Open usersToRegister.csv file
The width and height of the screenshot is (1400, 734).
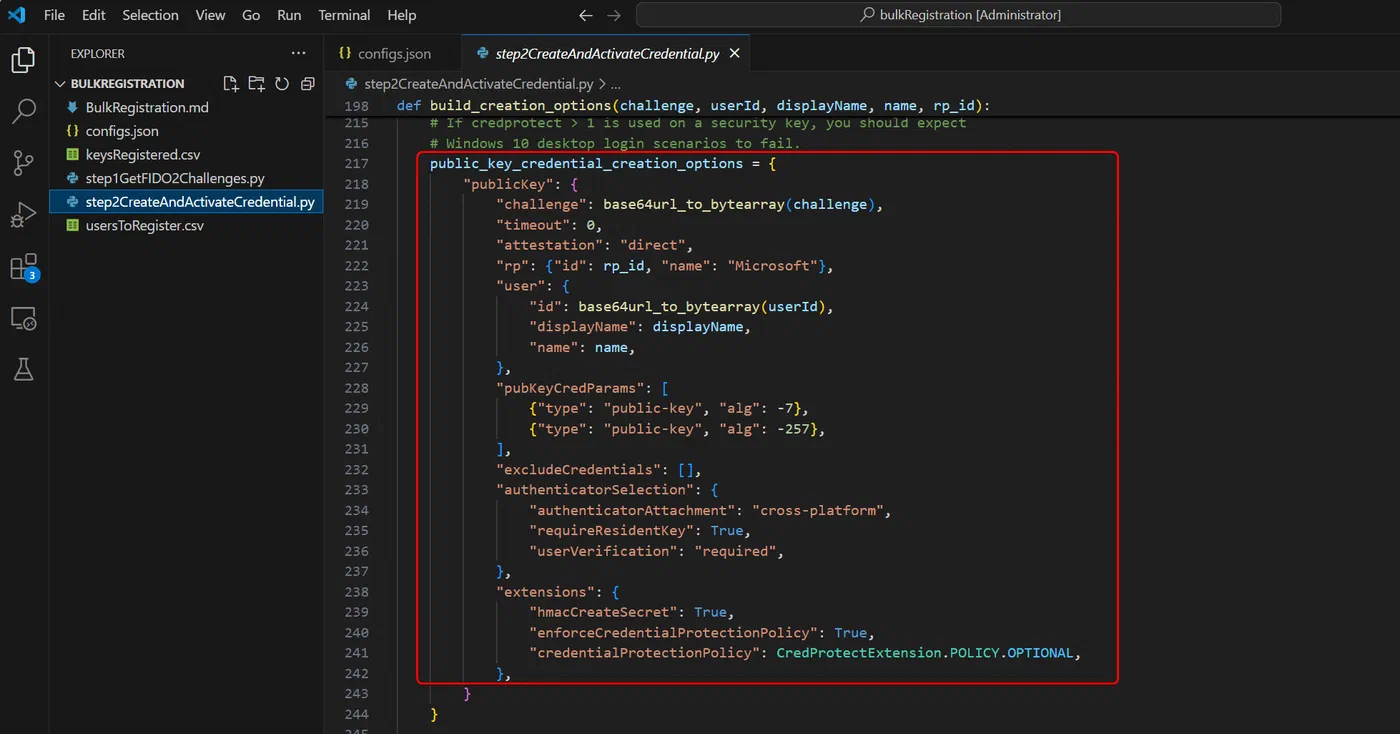click(x=144, y=226)
